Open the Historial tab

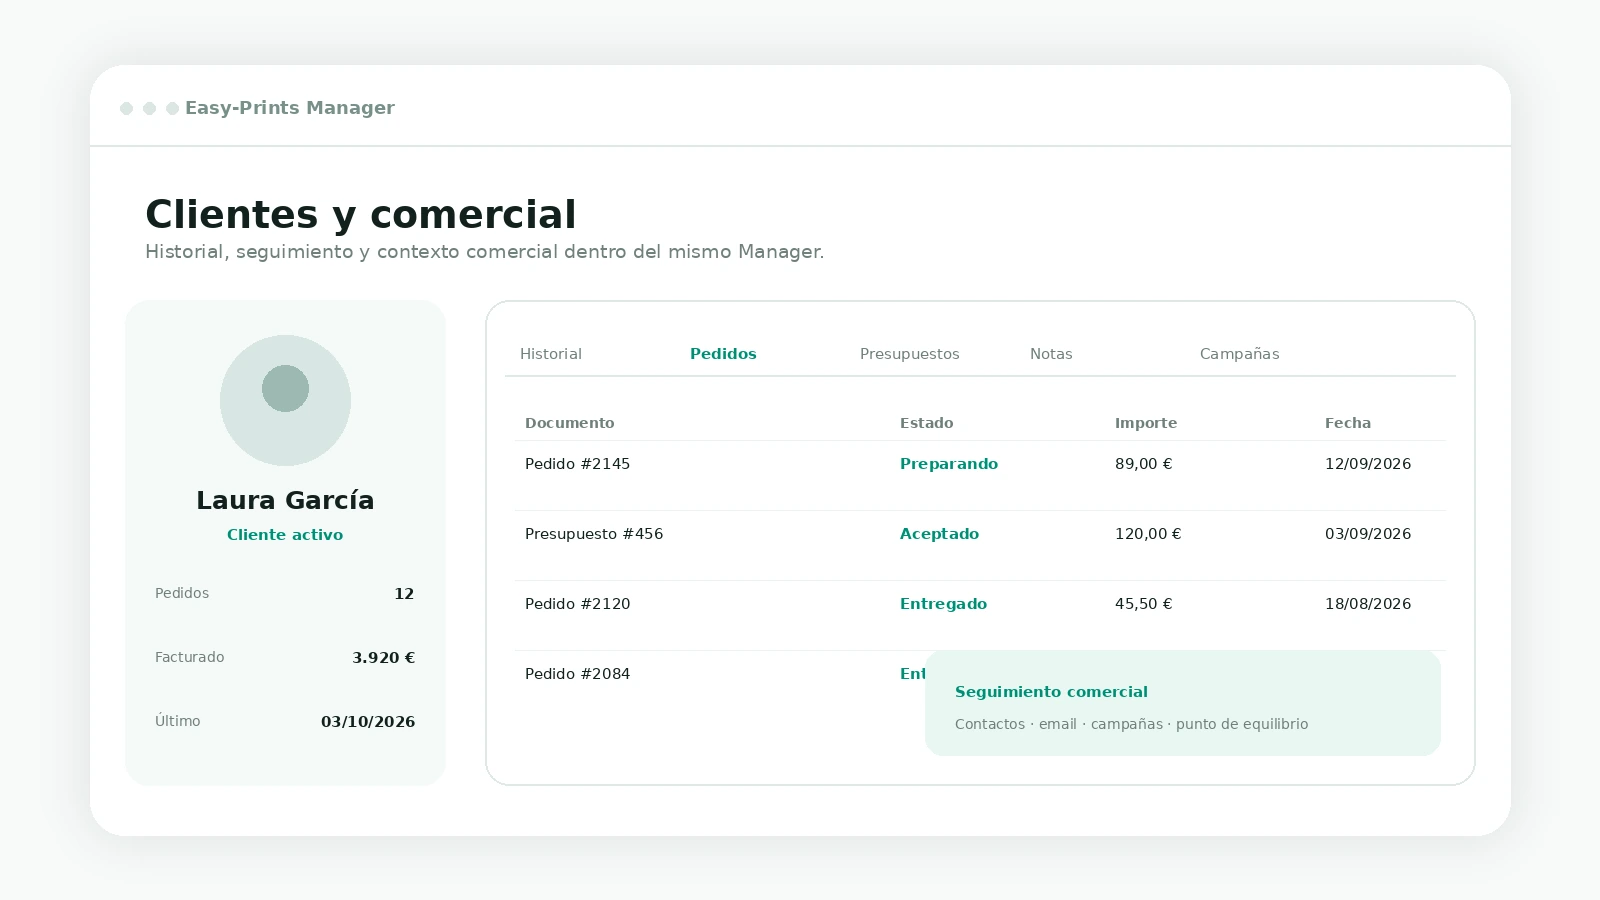(x=551, y=354)
